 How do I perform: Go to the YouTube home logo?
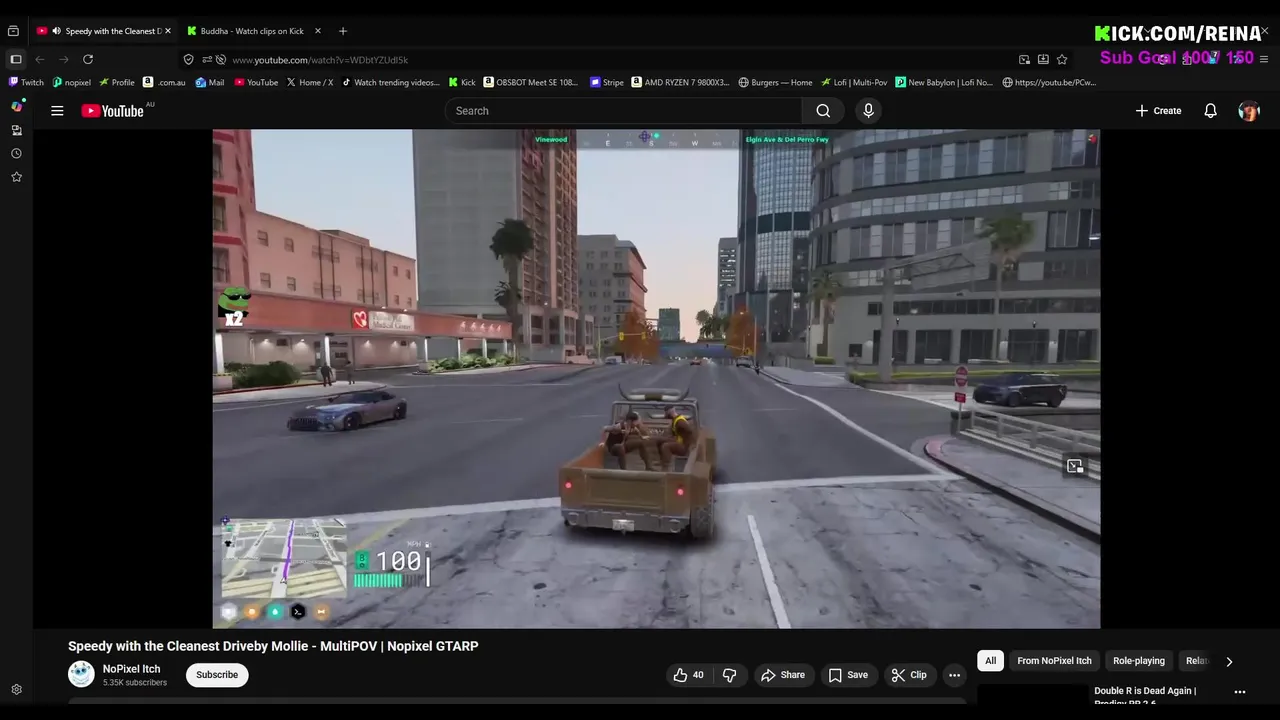[113, 111]
